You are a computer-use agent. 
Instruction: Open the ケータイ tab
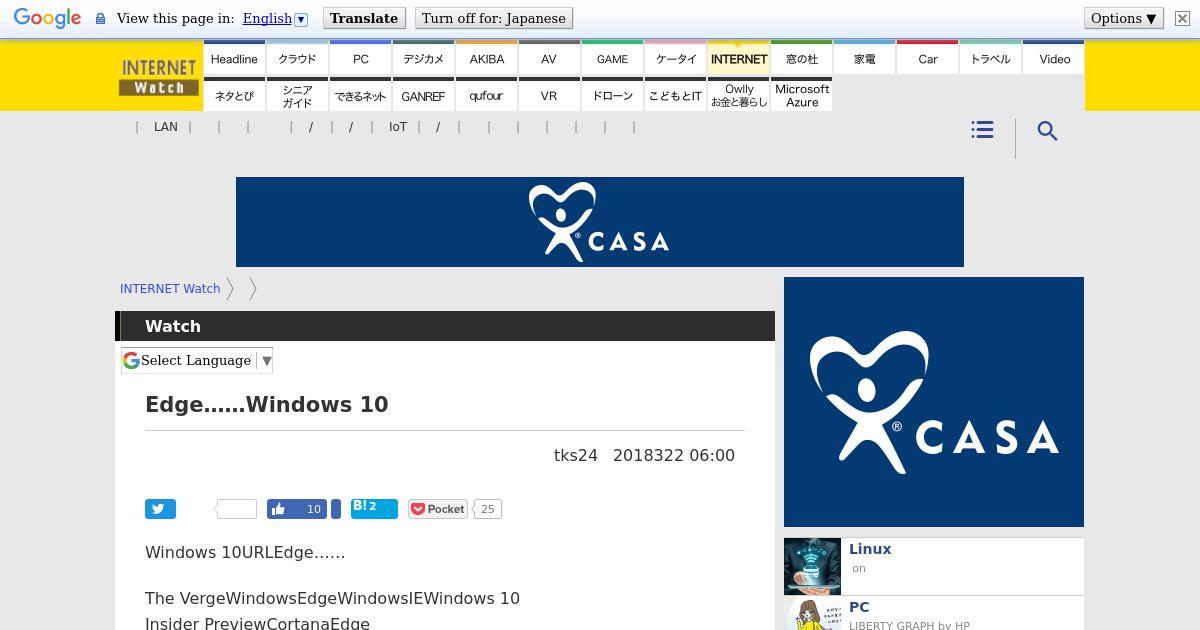click(676, 59)
